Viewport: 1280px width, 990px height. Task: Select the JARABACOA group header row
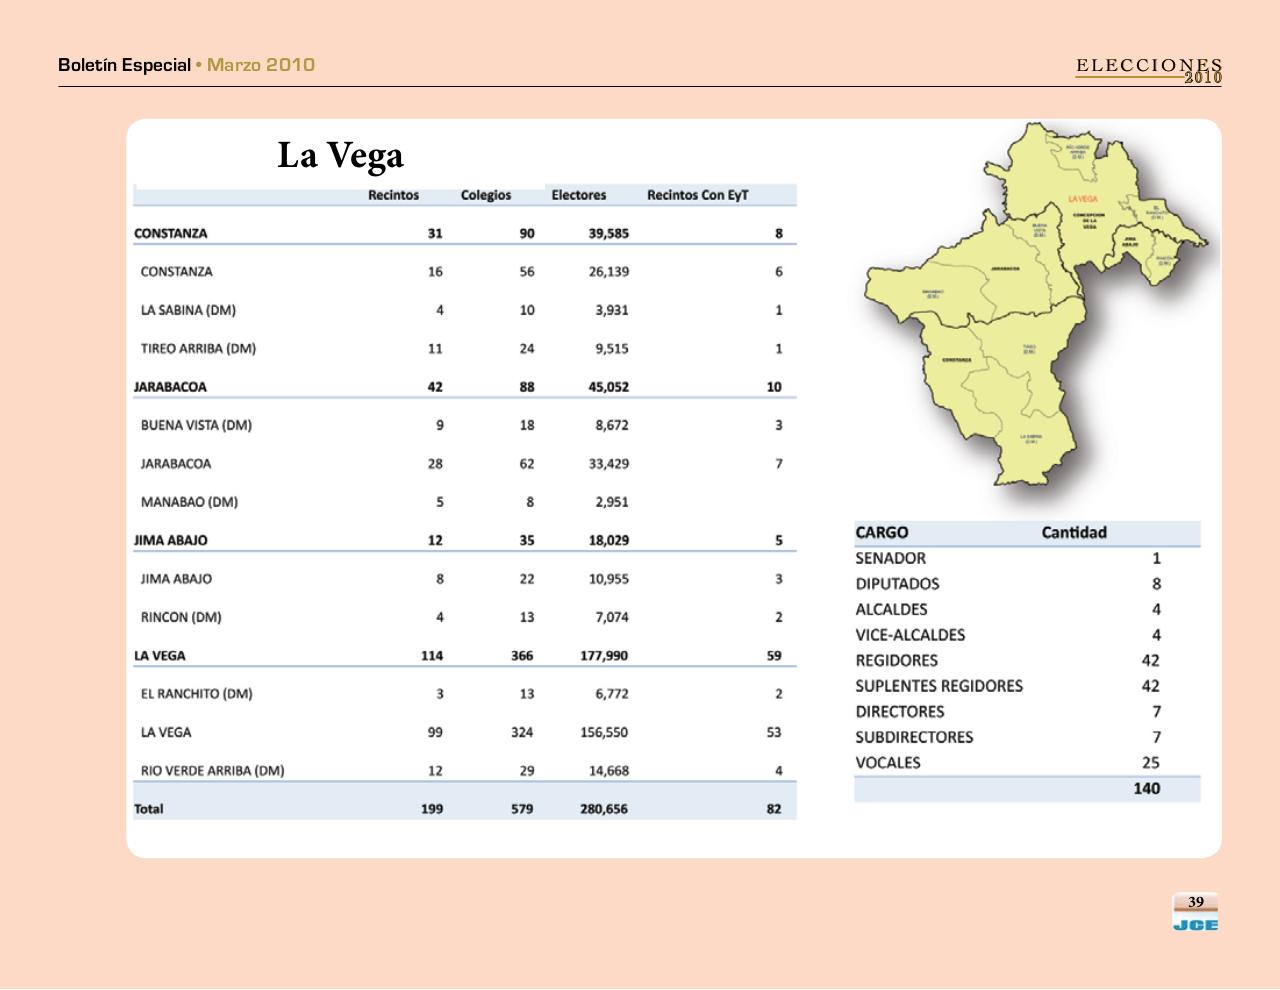170,386
